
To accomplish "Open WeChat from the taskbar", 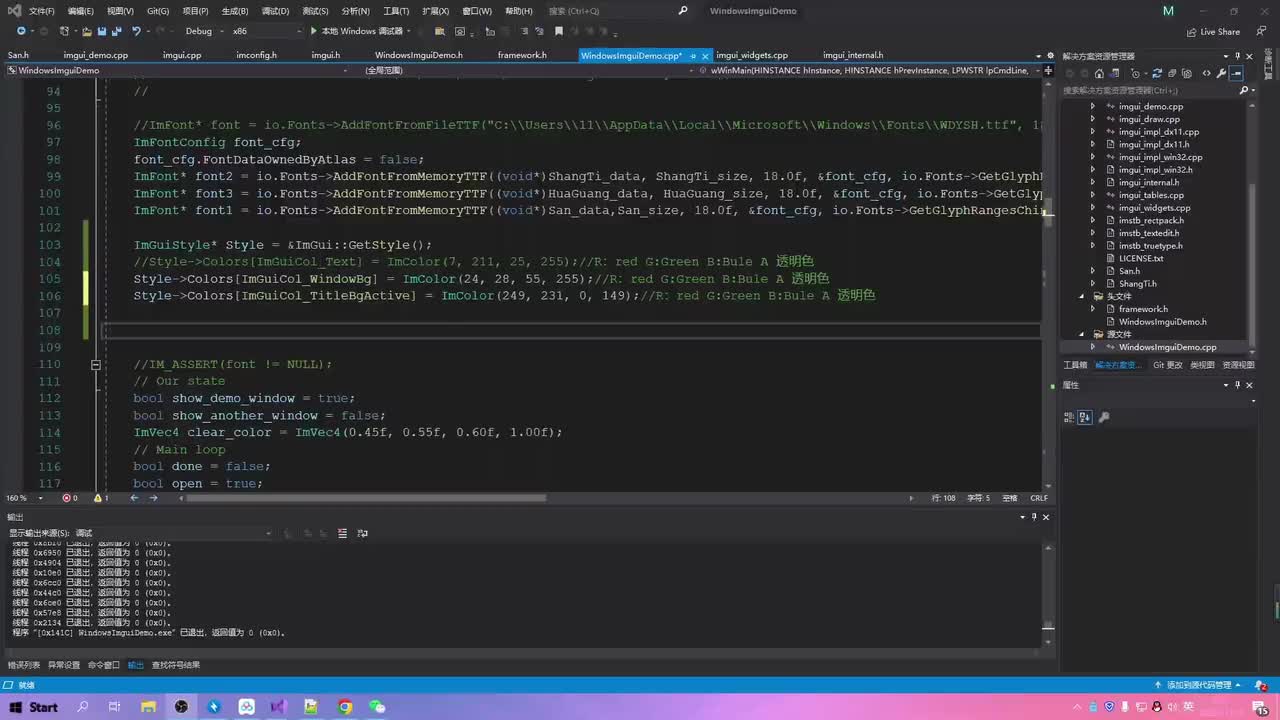I will click(377, 707).
